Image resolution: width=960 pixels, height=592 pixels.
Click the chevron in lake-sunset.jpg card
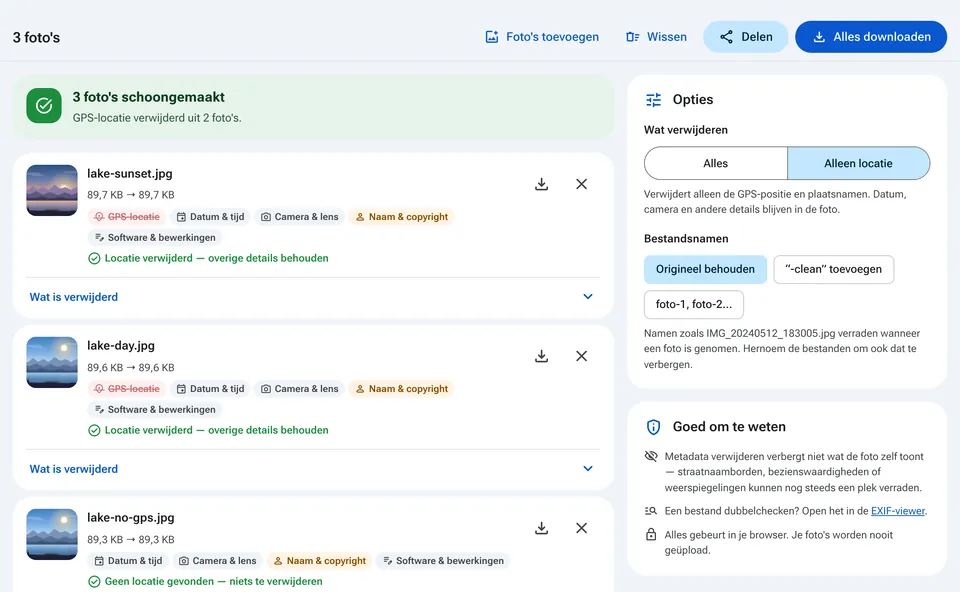tap(588, 297)
